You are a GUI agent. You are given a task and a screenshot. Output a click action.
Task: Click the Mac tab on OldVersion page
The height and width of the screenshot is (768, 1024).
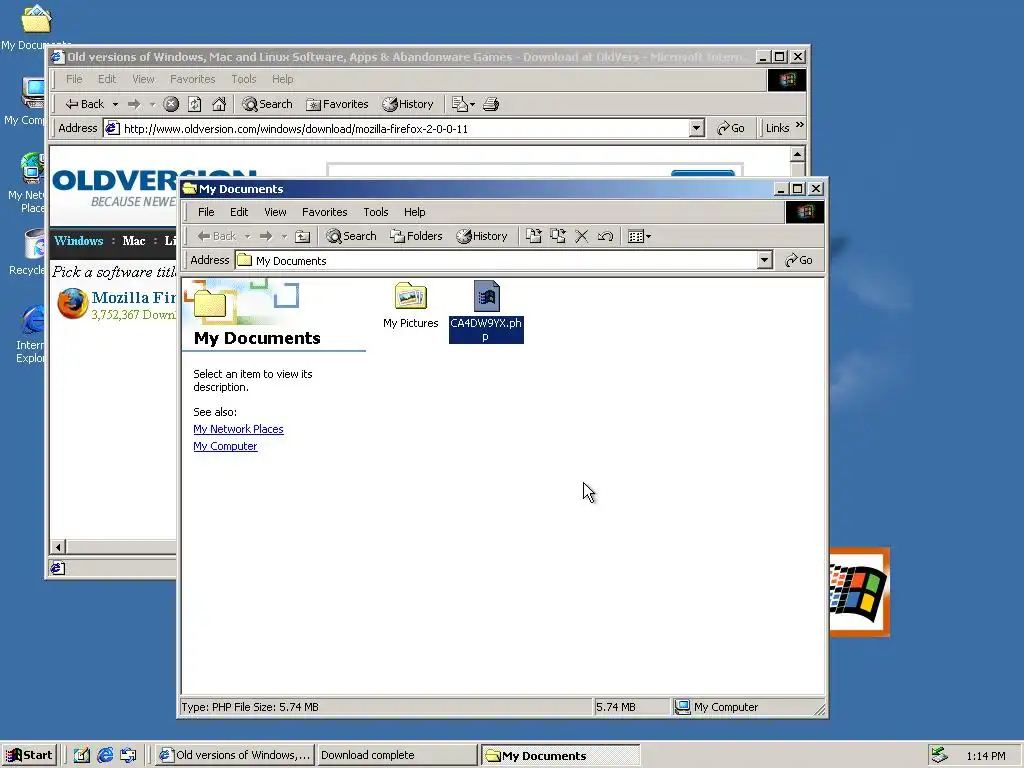pos(134,241)
